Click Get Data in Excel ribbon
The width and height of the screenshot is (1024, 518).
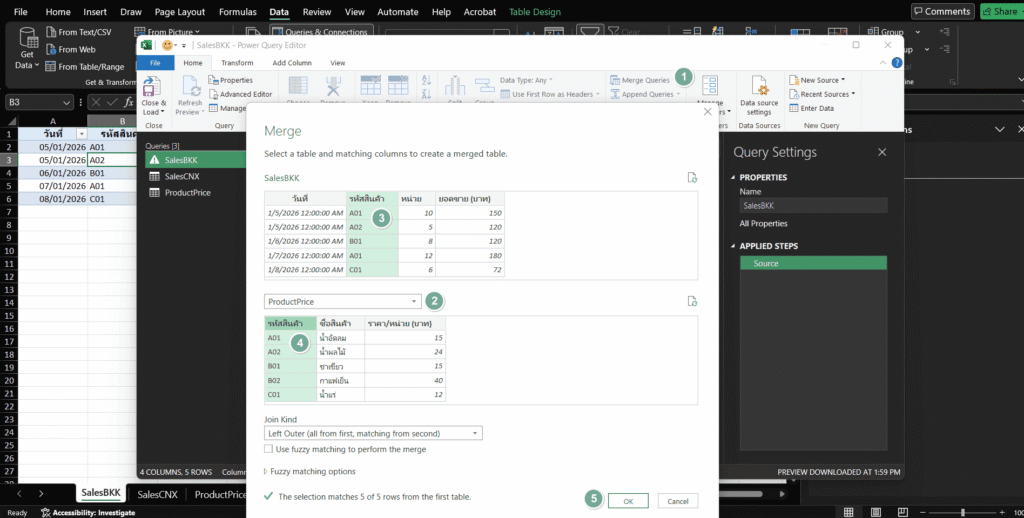[27, 49]
